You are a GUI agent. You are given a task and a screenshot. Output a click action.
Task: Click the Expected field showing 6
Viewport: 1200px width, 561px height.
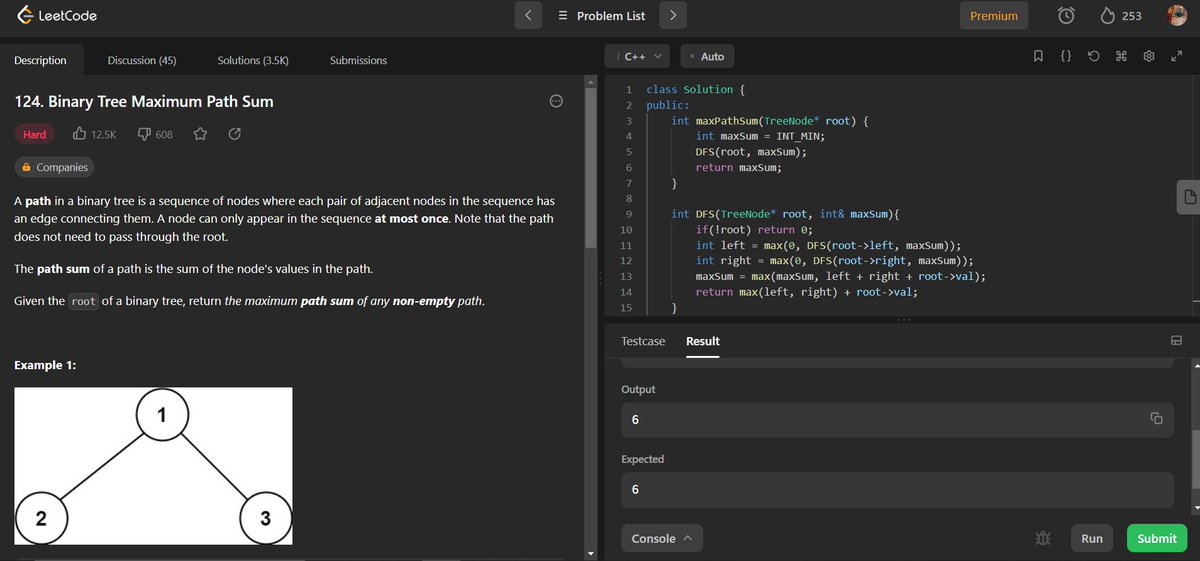tap(897, 490)
